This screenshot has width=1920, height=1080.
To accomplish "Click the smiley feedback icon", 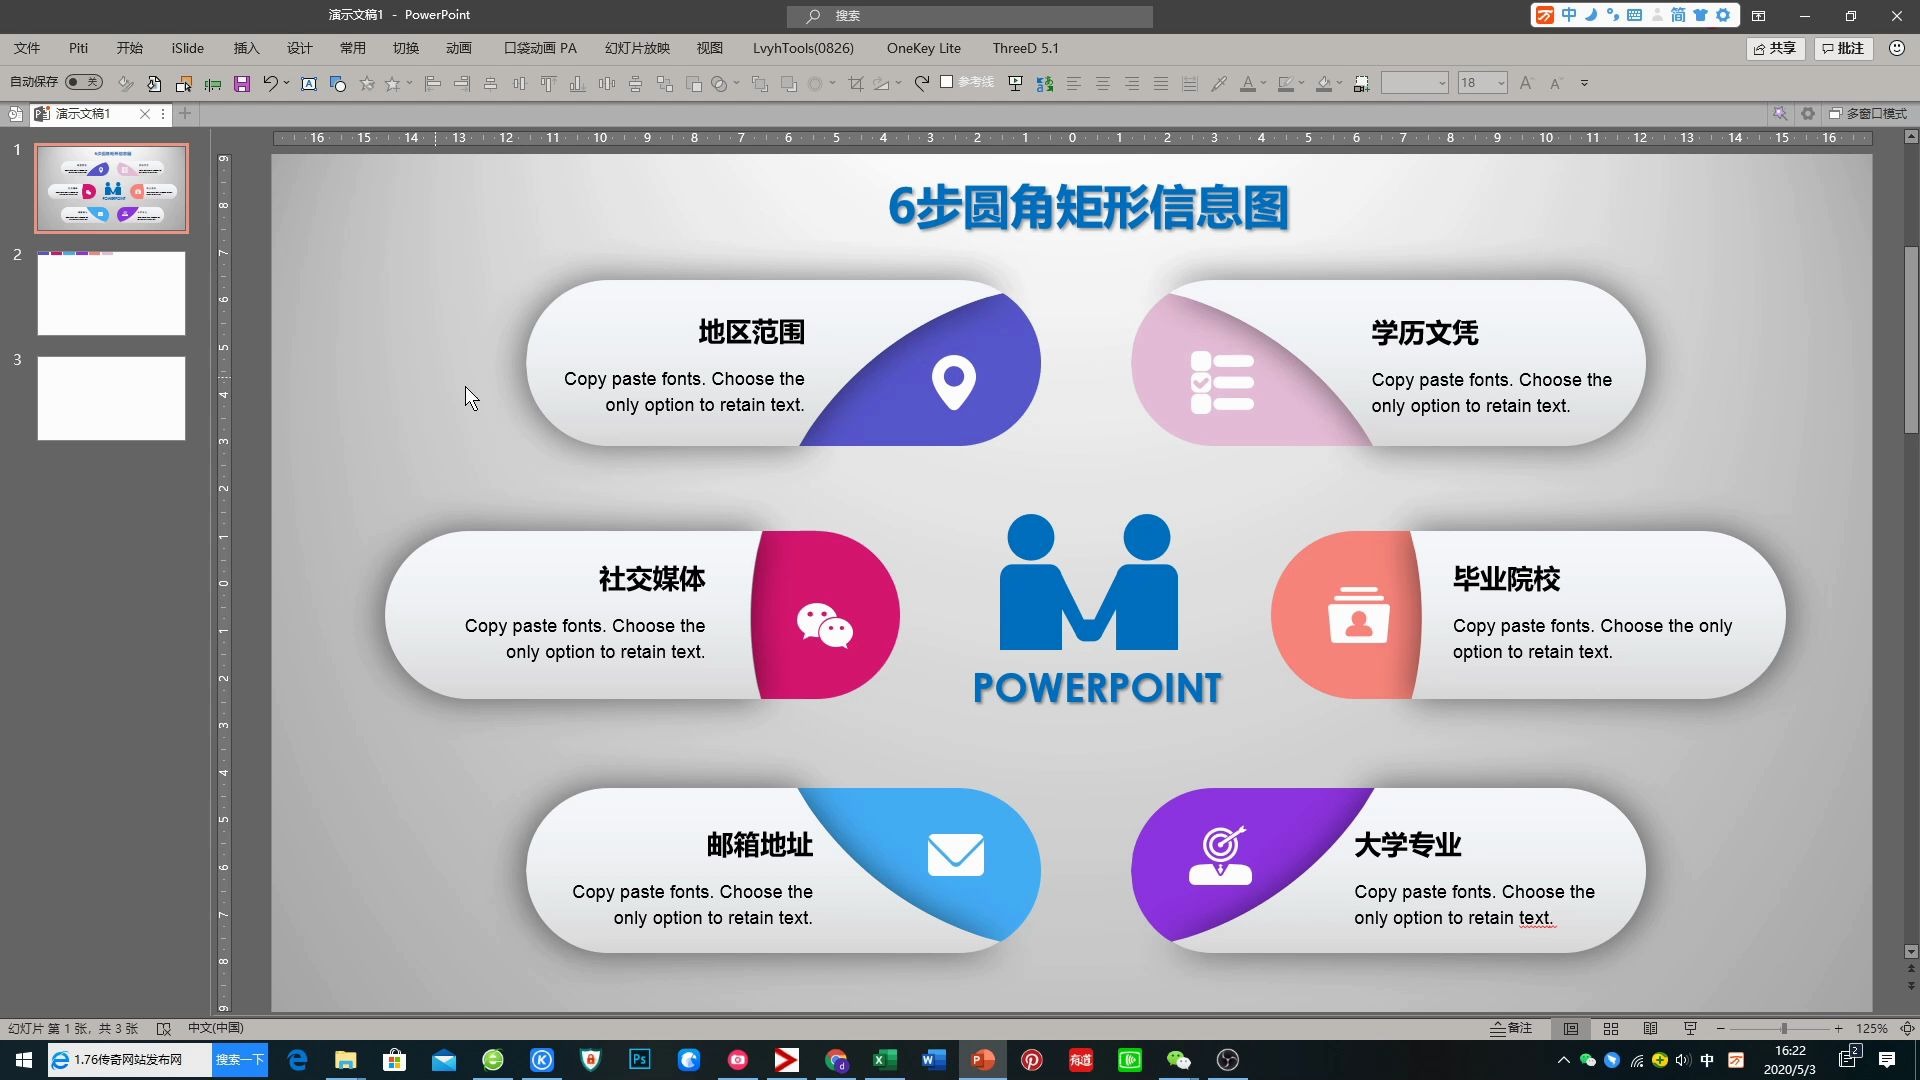I will 1896,48.
